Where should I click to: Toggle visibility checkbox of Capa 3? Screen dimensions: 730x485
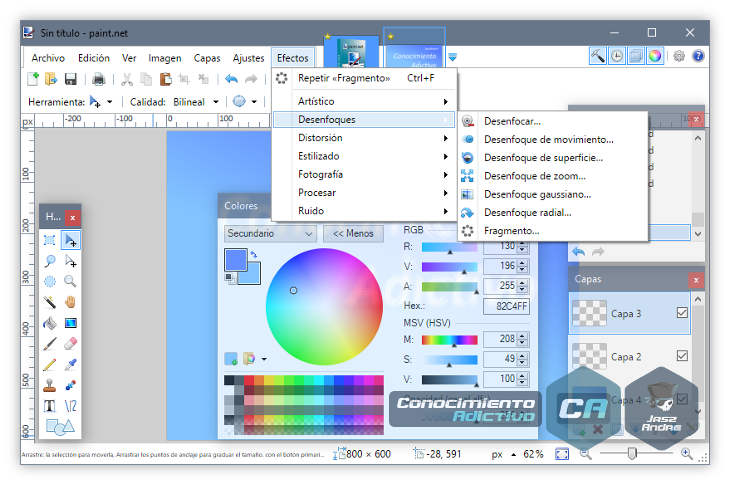[x=682, y=313]
